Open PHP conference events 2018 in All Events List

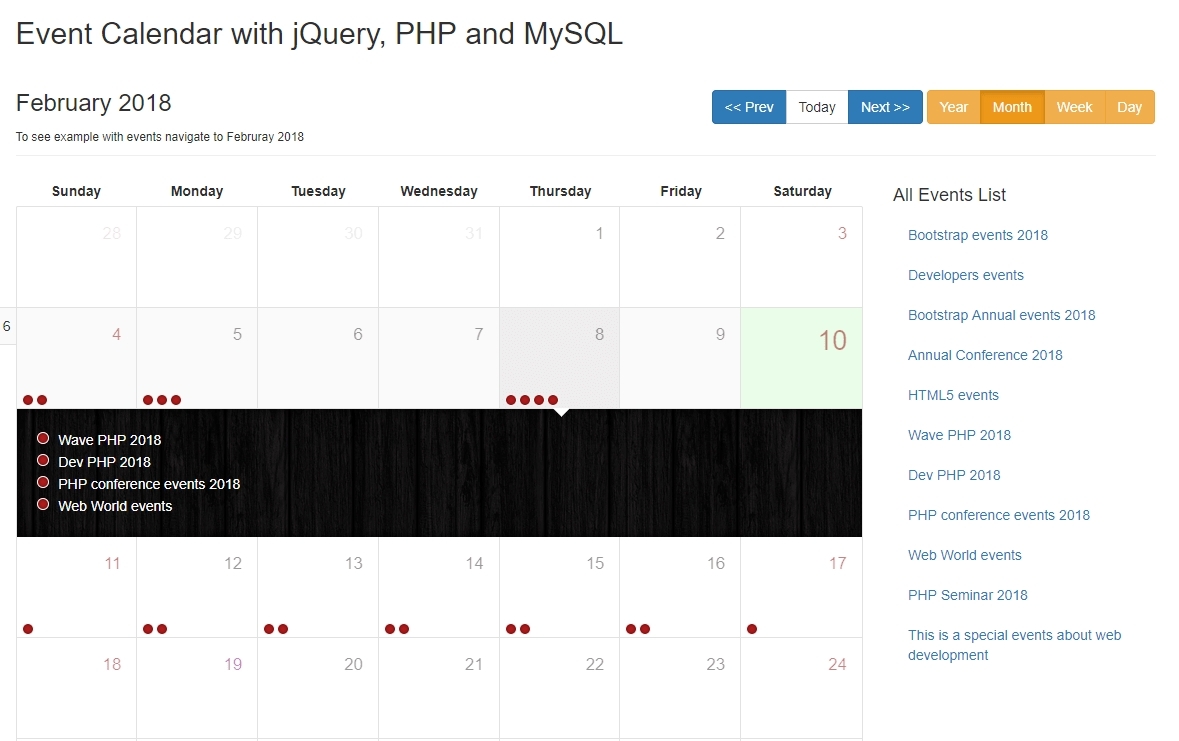(x=999, y=515)
